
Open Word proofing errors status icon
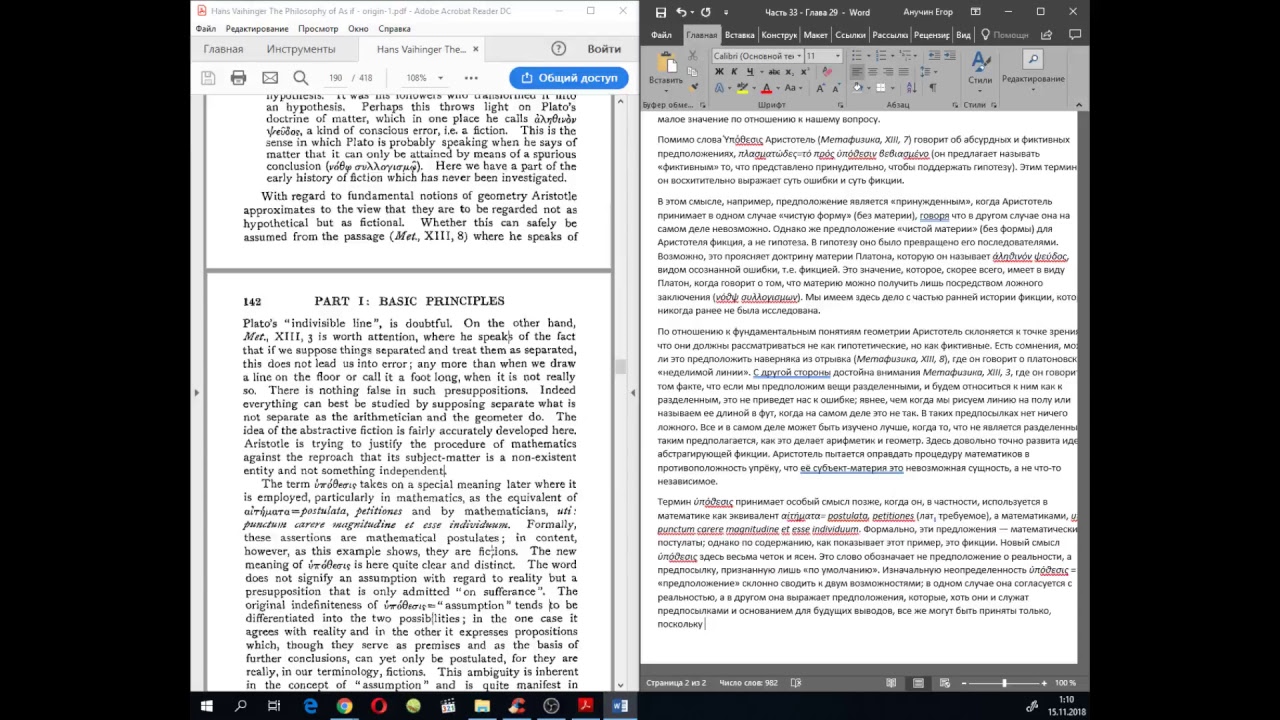click(796, 683)
